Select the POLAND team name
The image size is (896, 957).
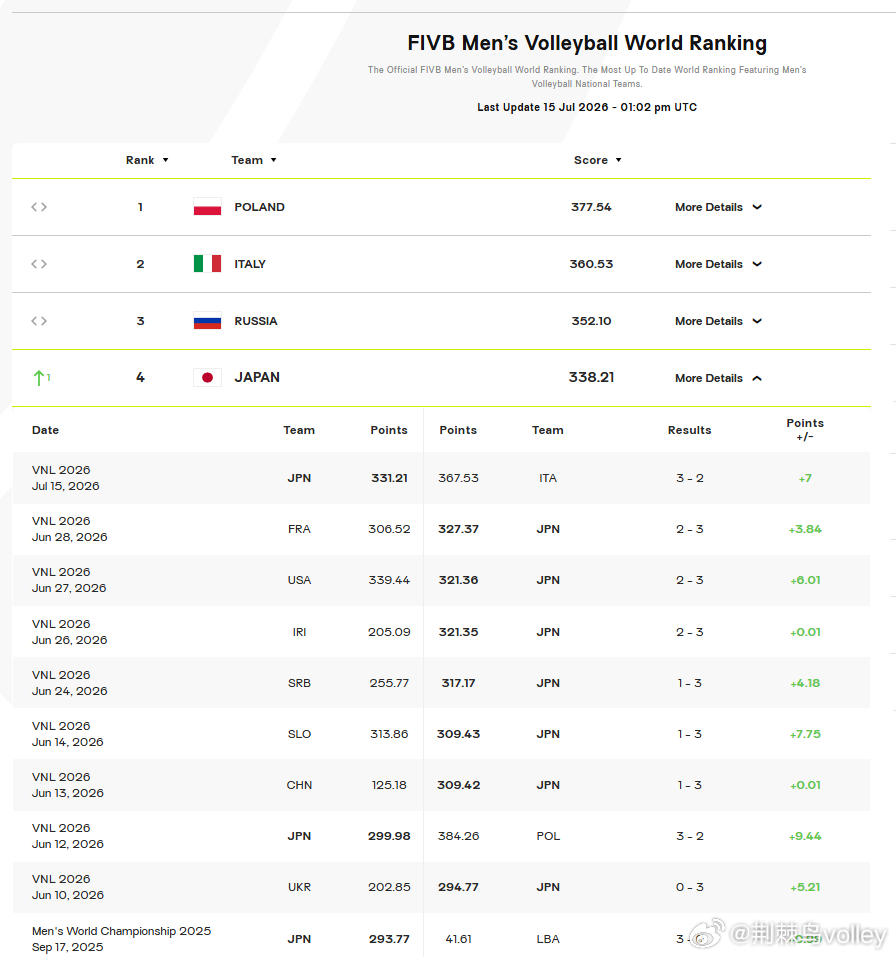click(x=259, y=207)
